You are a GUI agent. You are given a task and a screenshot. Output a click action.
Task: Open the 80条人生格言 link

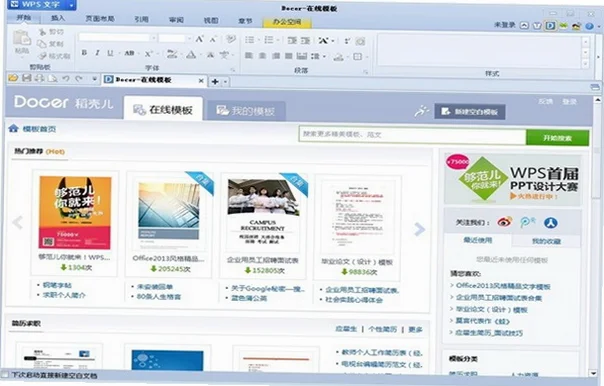tap(158, 297)
